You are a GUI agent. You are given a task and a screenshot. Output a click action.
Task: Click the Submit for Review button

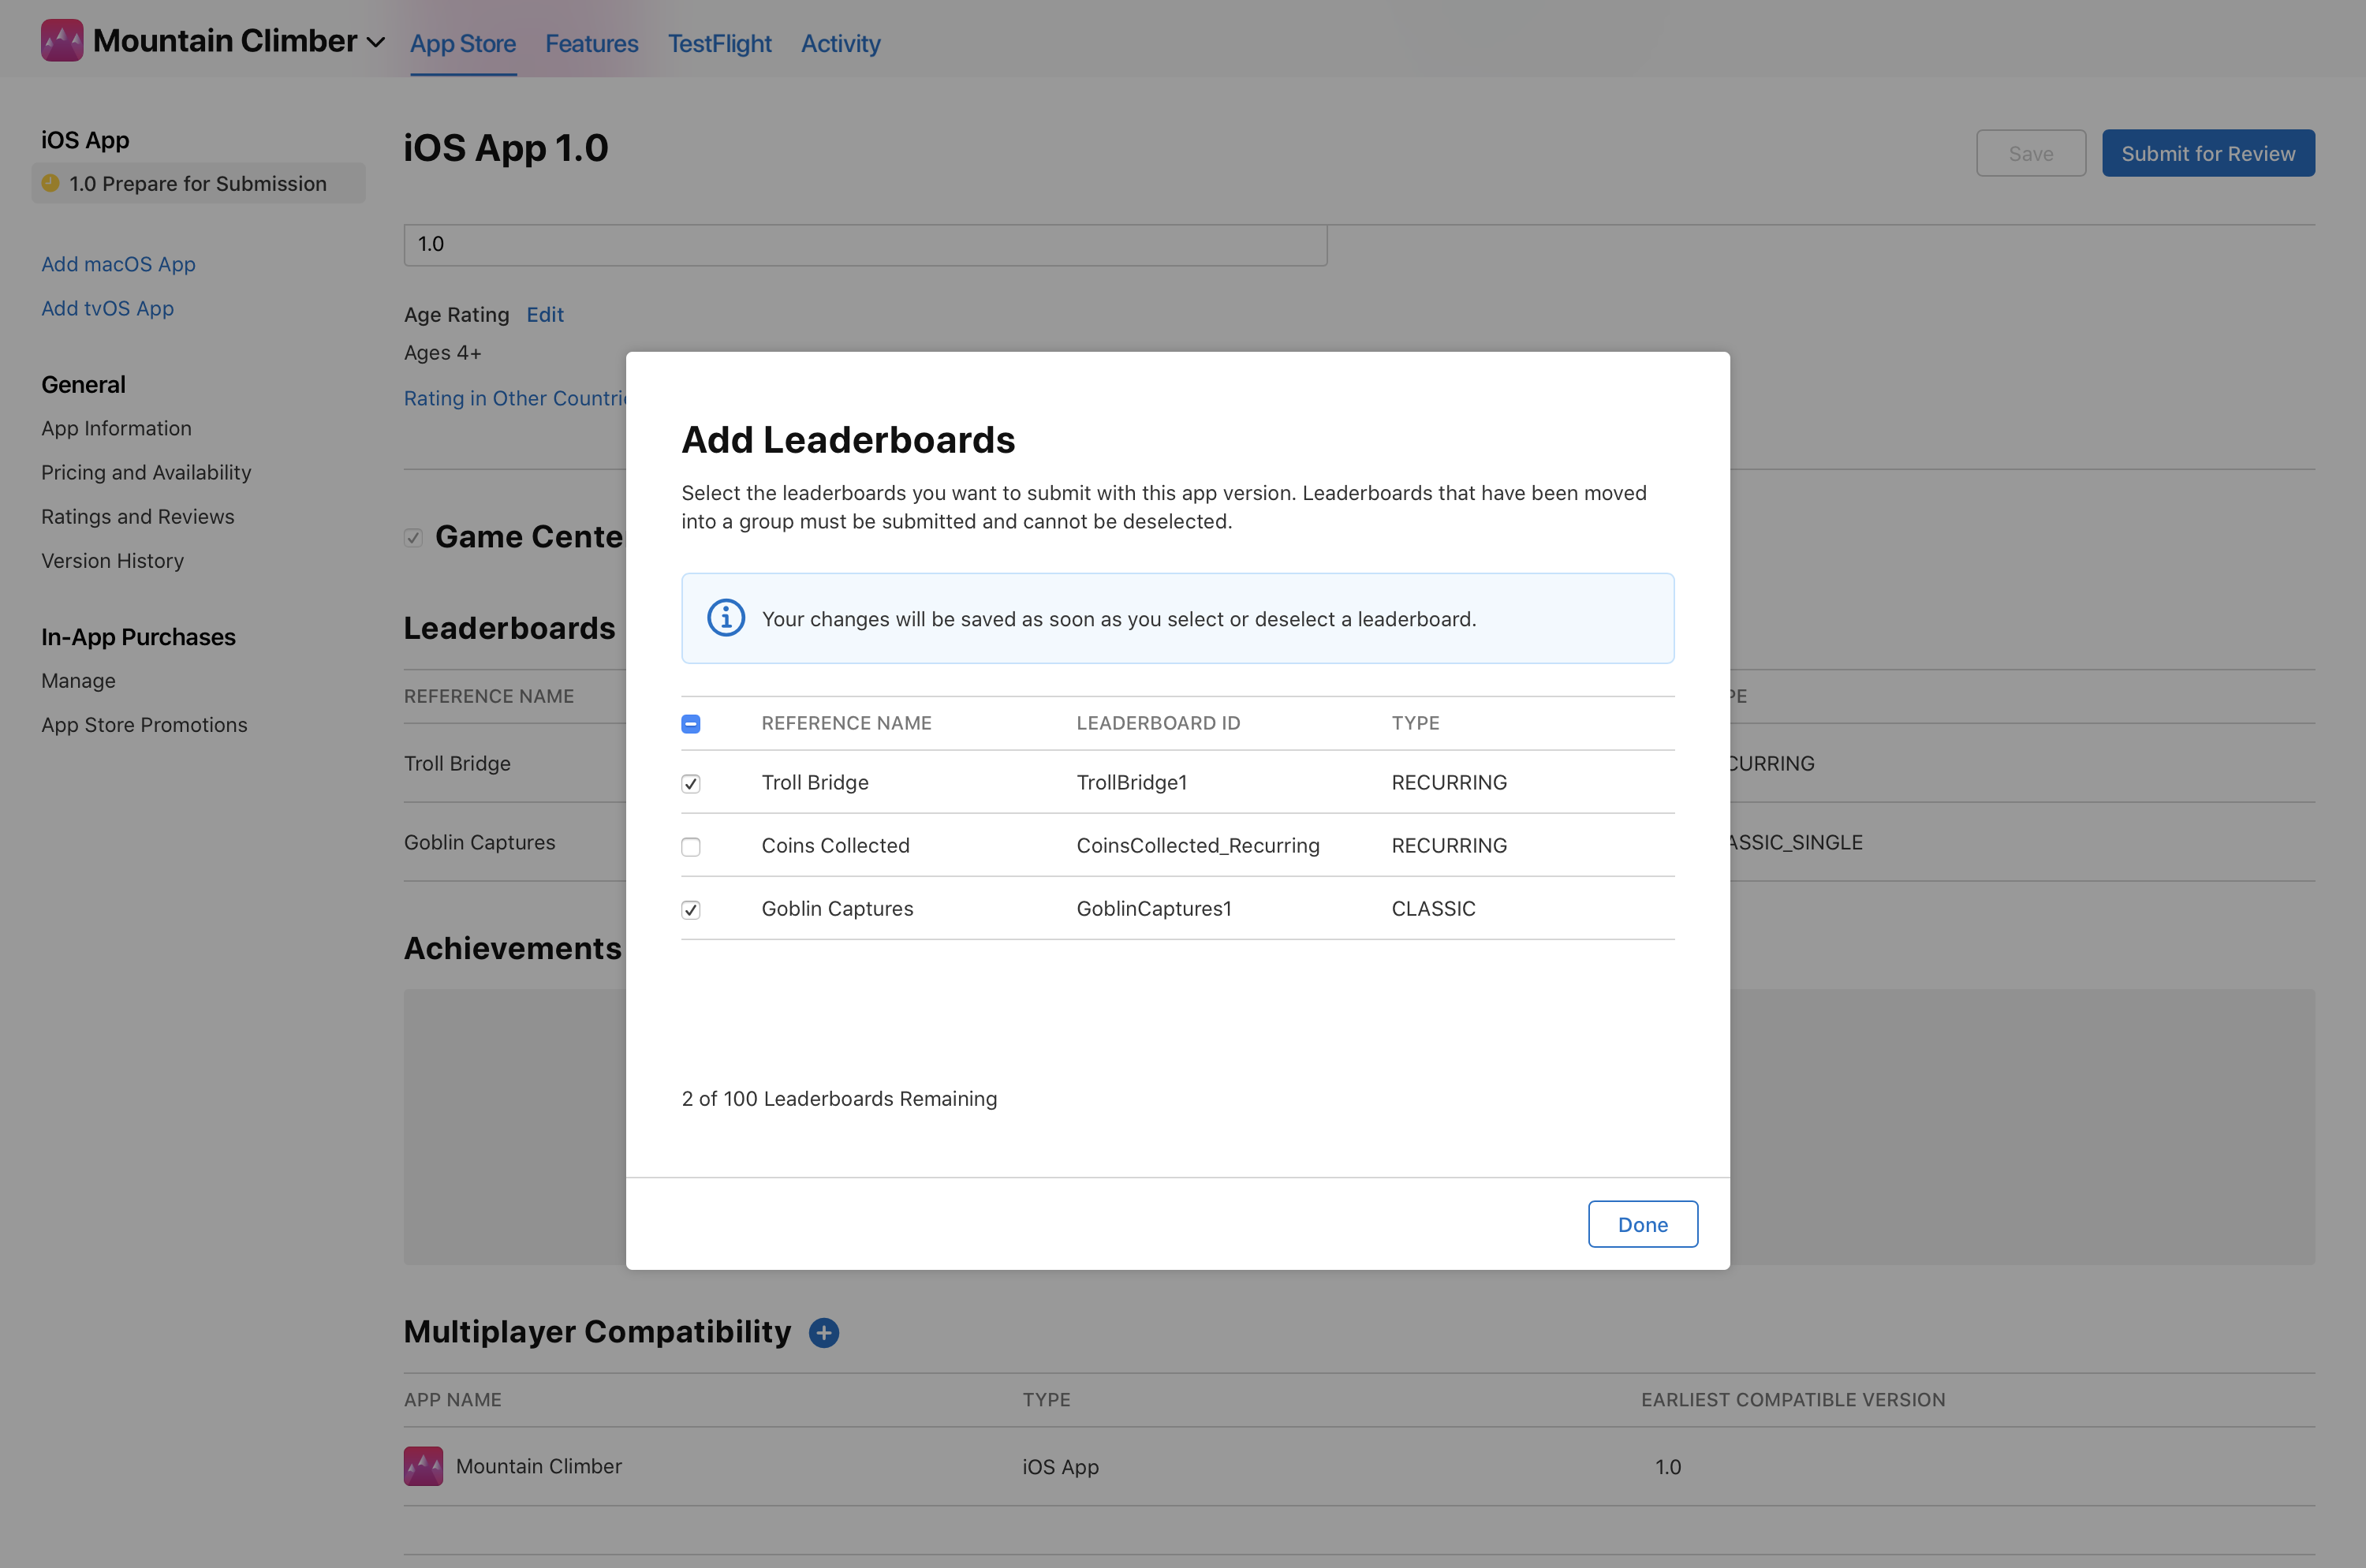coord(2208,152)
